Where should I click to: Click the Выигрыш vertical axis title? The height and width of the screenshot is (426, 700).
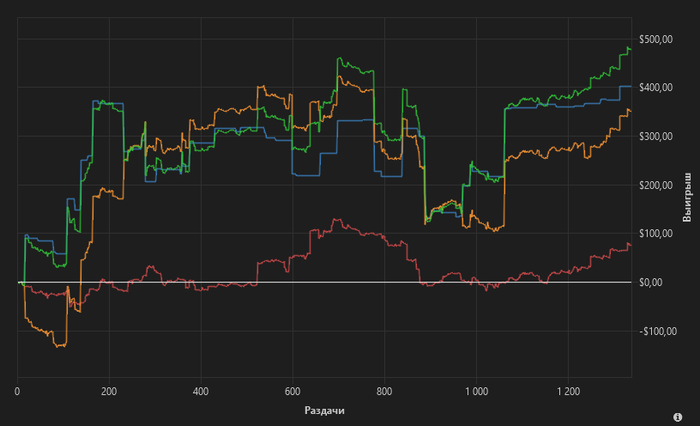pyautogui.click(x=687, y=197)
